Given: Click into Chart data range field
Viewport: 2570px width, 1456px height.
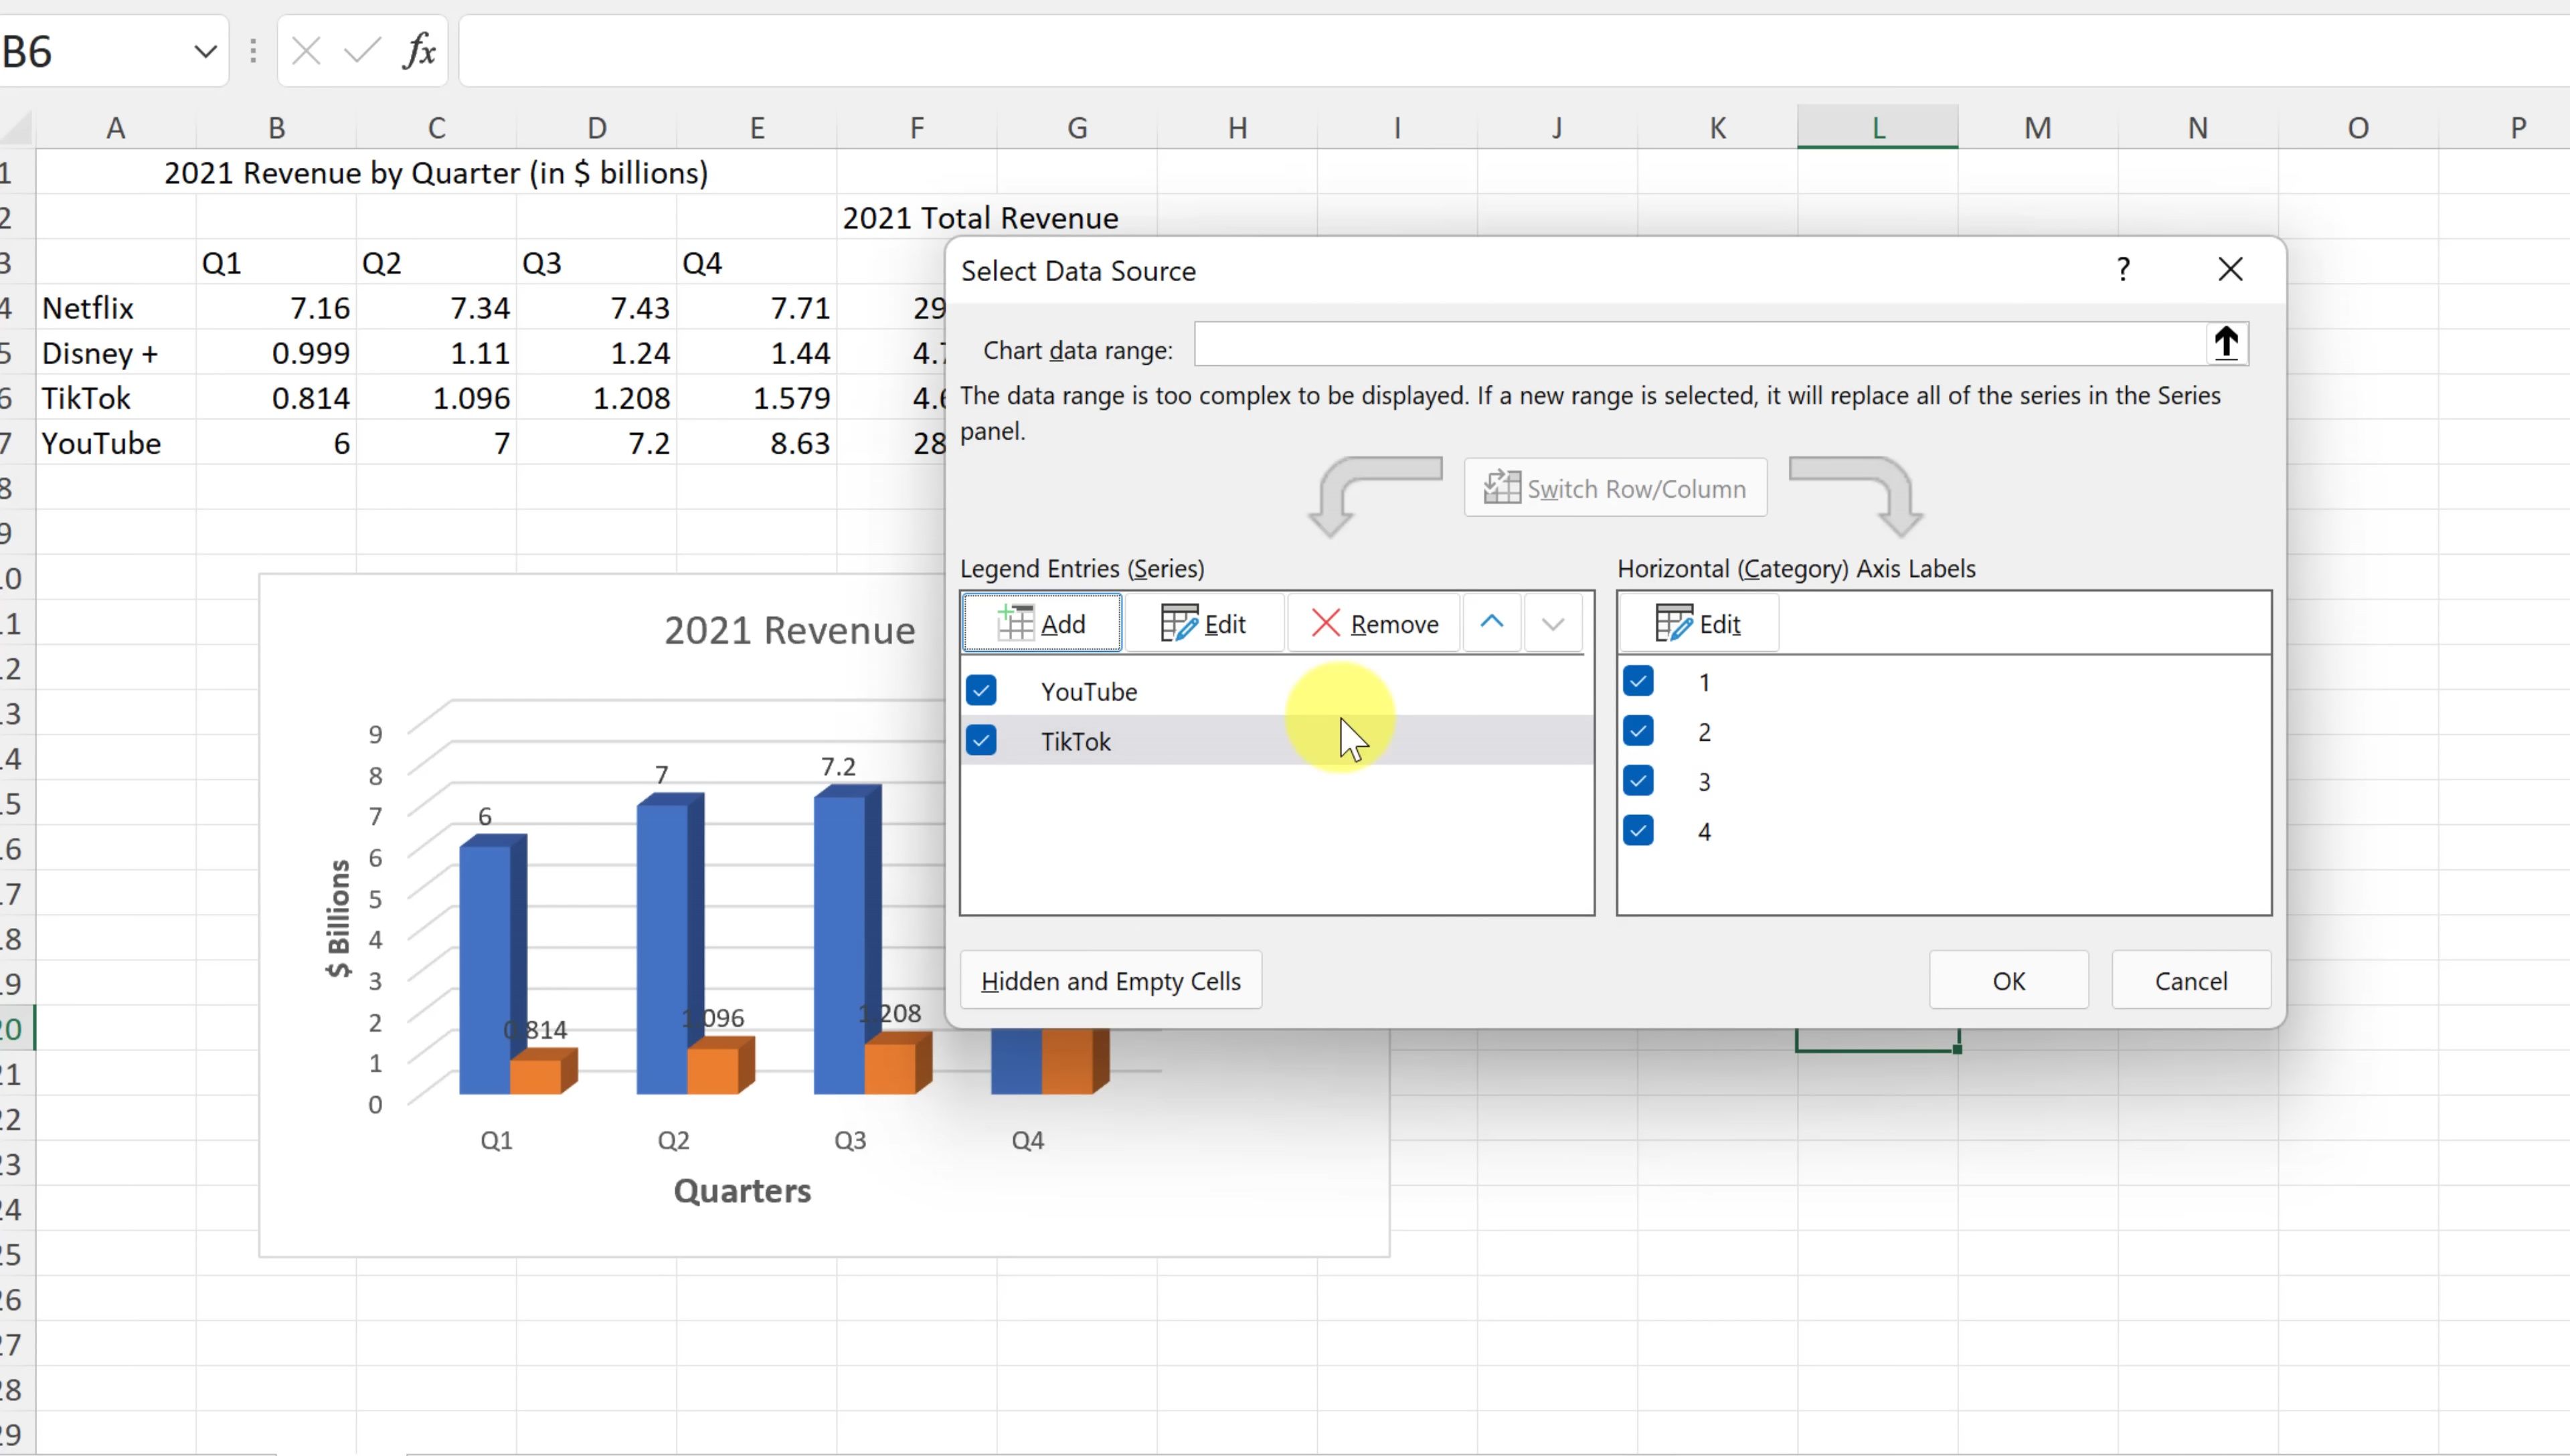Looking at the screenshot, I should 1700,345.
